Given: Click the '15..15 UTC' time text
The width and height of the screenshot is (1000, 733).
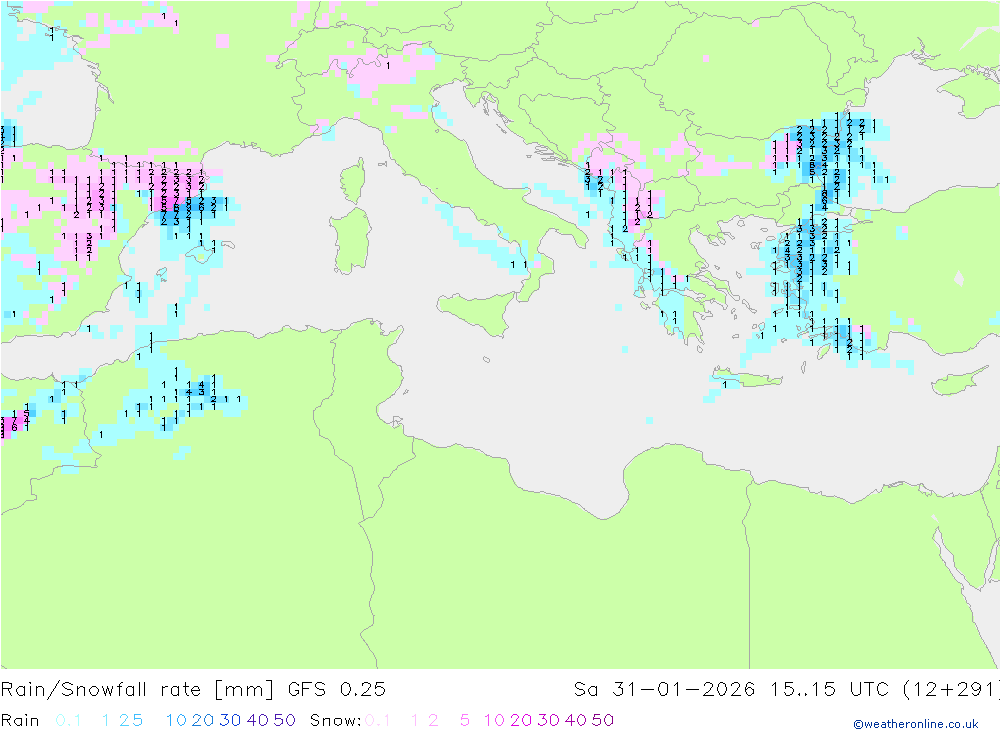Looking at the screenshot, I should (x=830, y=690).
